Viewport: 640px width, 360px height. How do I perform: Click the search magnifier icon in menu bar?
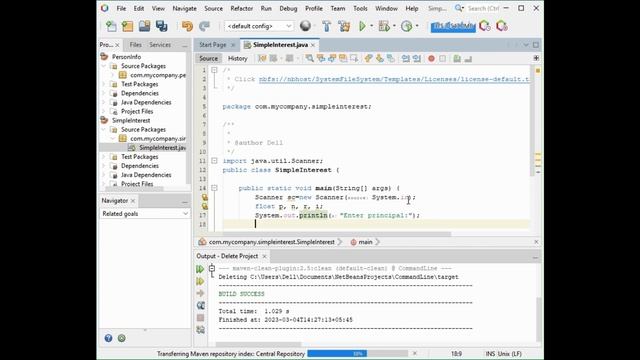459,8
